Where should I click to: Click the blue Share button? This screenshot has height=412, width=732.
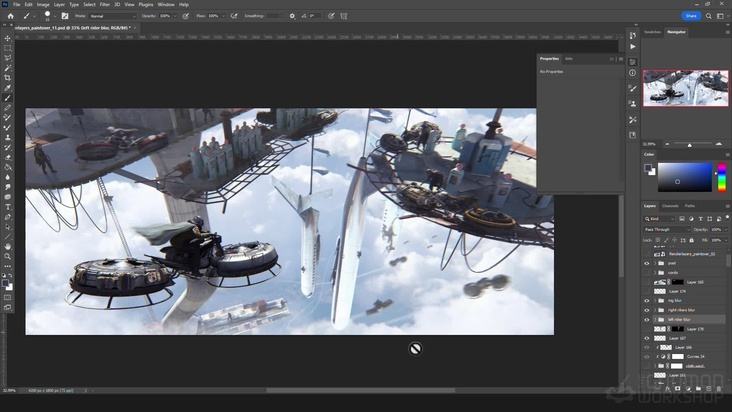tap(691, 16)
